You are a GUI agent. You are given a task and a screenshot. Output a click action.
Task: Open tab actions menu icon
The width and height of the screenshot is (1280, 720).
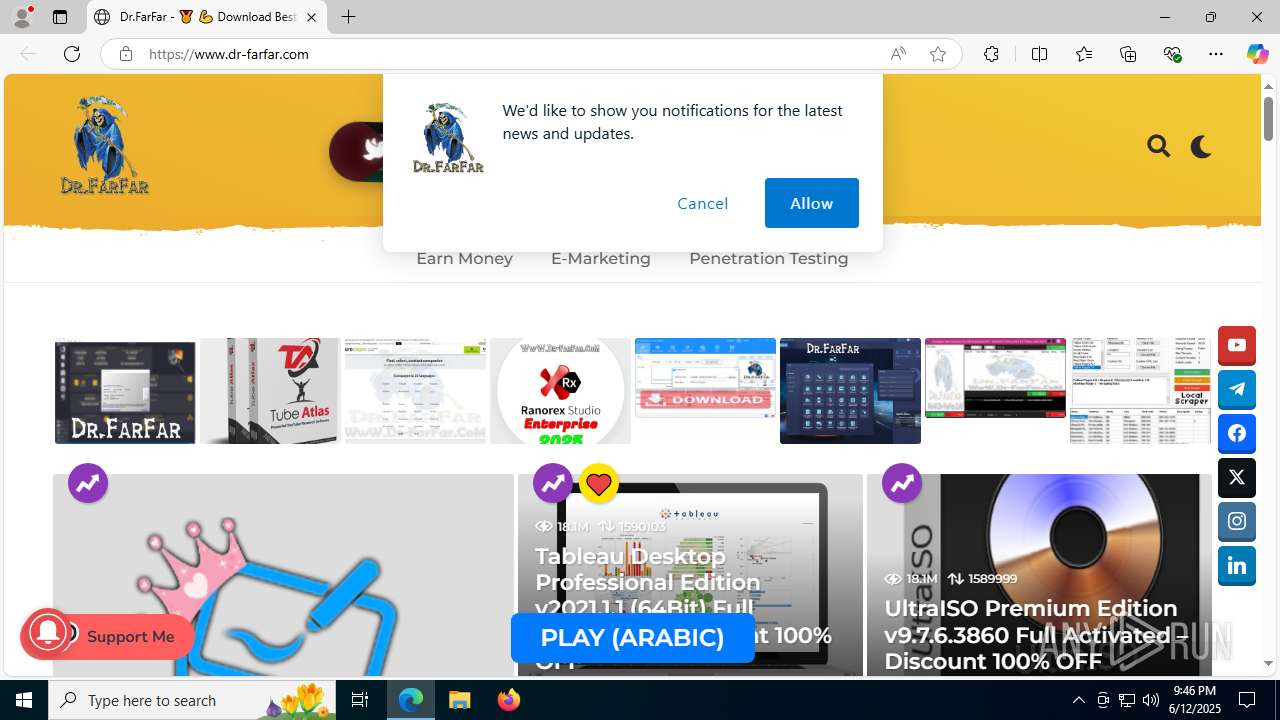(60, 17)
